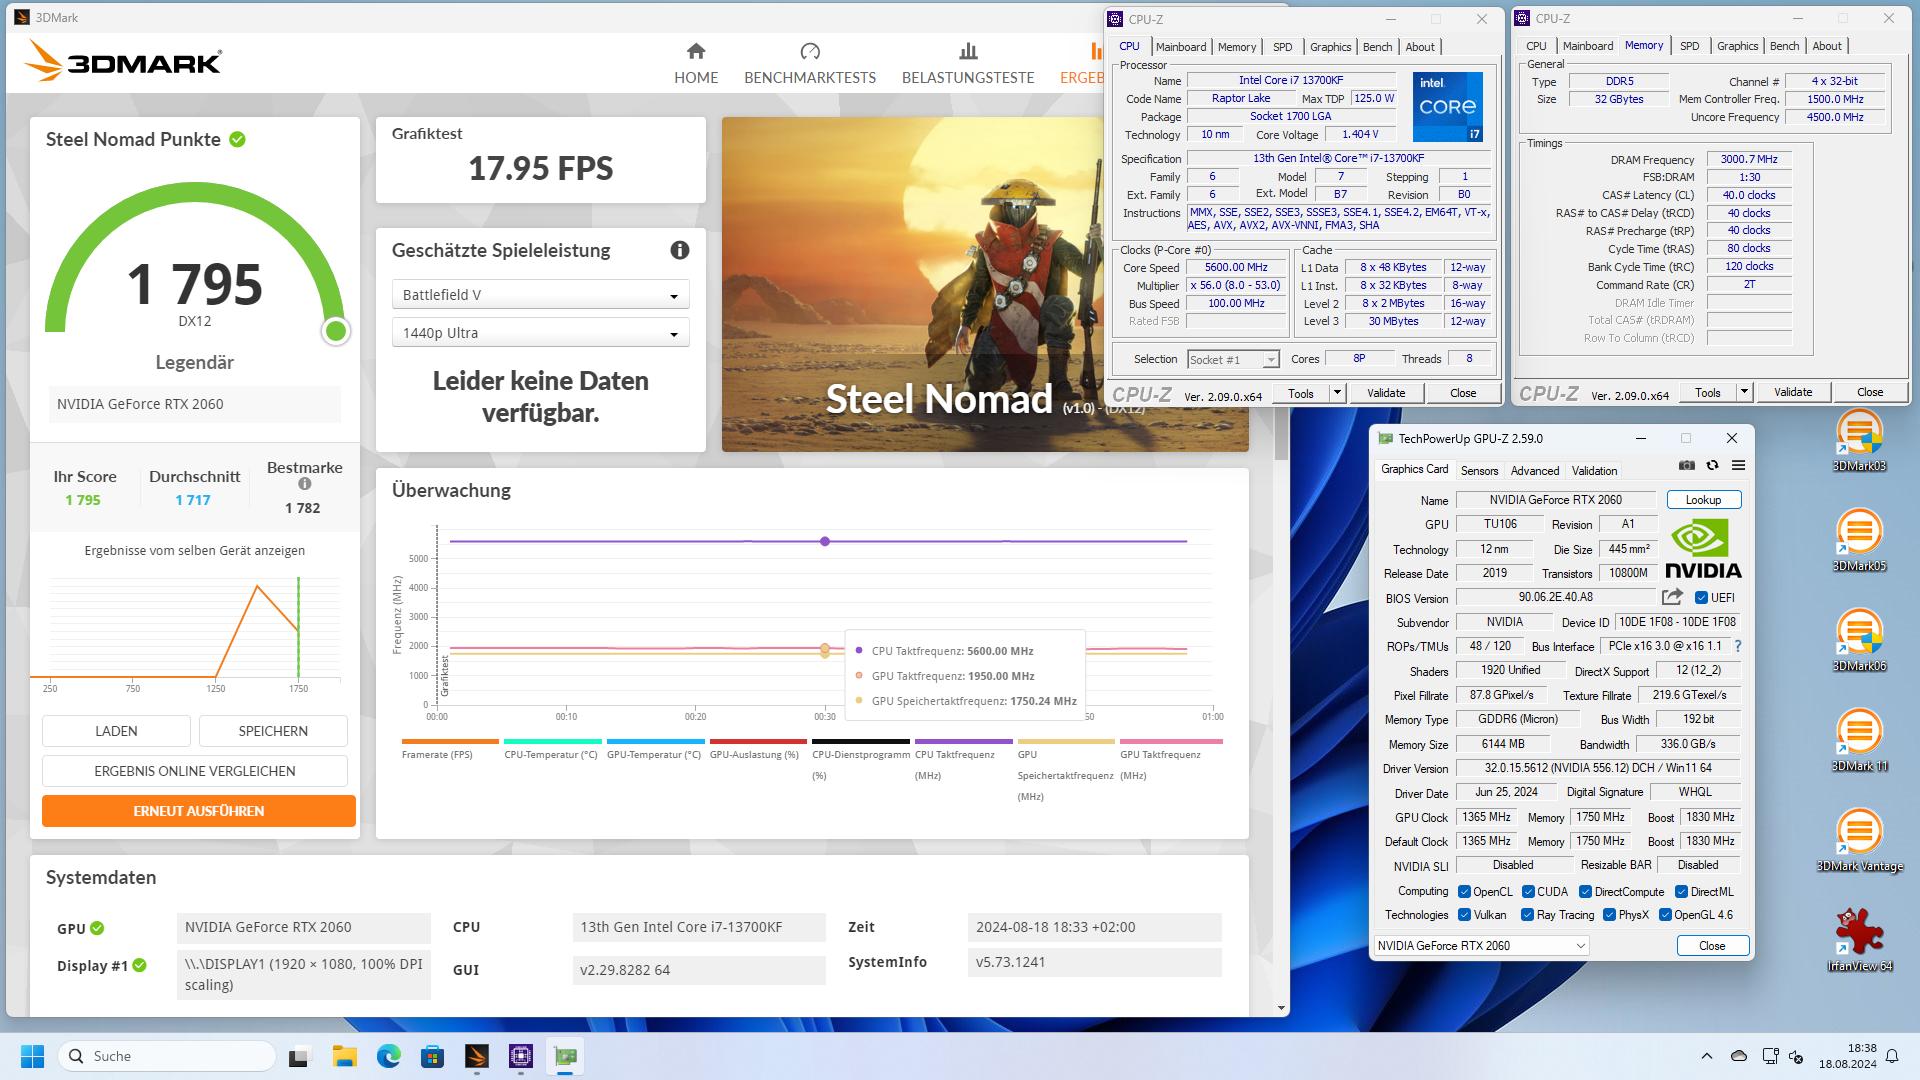Click Validate in the left CPU-Z window
This screenshot has height=1080, width=1920.
(1386, 393)
